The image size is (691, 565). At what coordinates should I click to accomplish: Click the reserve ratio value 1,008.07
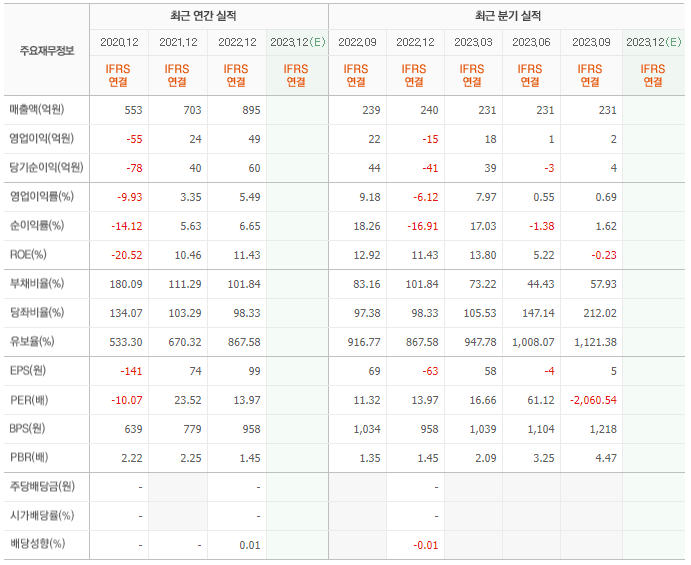click(533, 342)
